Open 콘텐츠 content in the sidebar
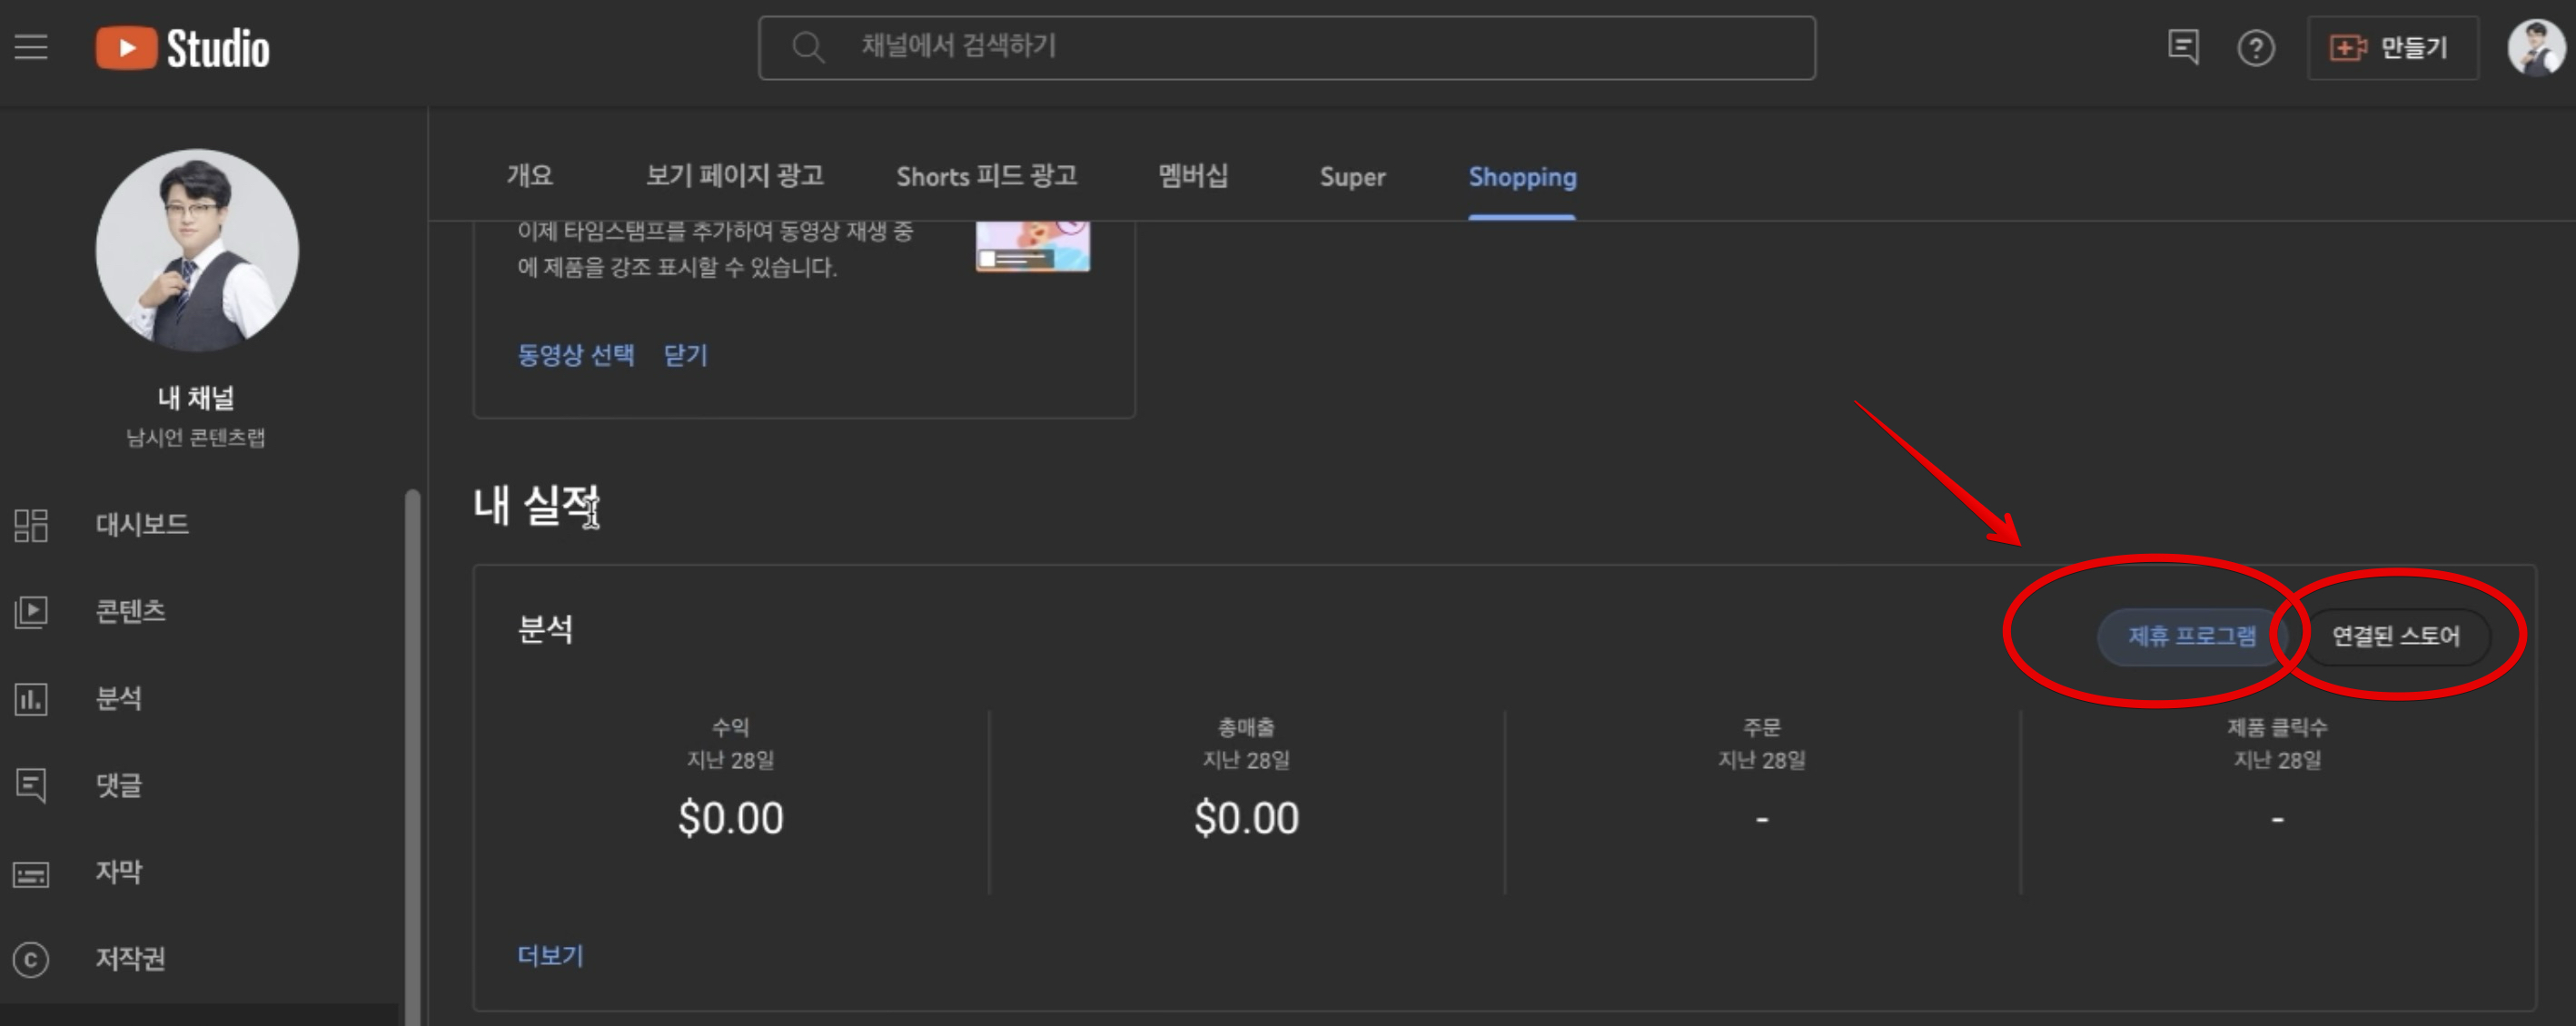Image resolution: width=2576 pixels, height=1026 pixels. coord(130,611)
